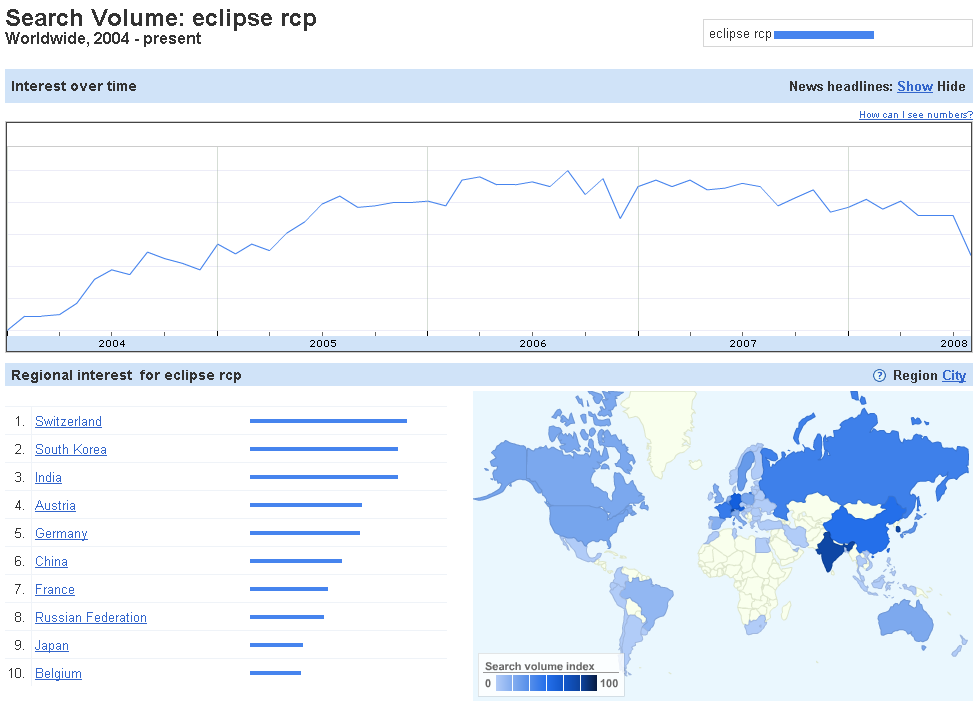The width and height of the screenshot is (977, 702).
Task: Click Australia on the world map
Action: pyautogui.click(x=905, y=620)
